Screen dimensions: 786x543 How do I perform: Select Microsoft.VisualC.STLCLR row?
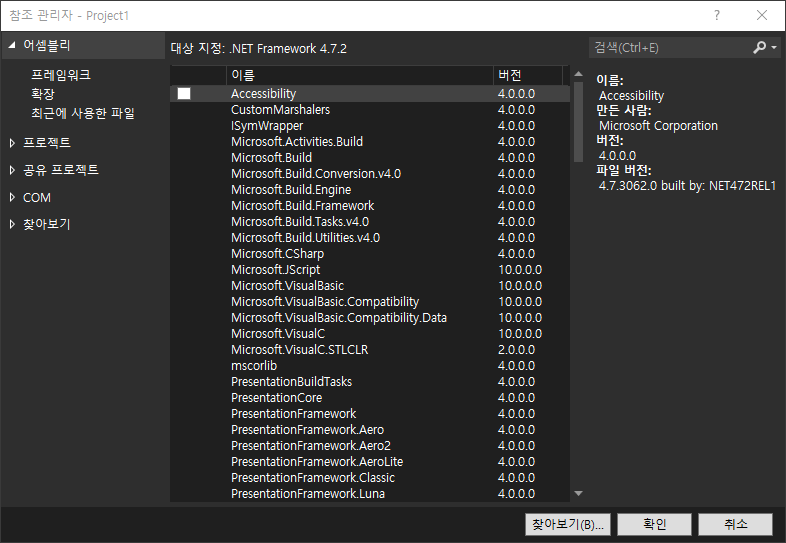[x=370, y=350]
